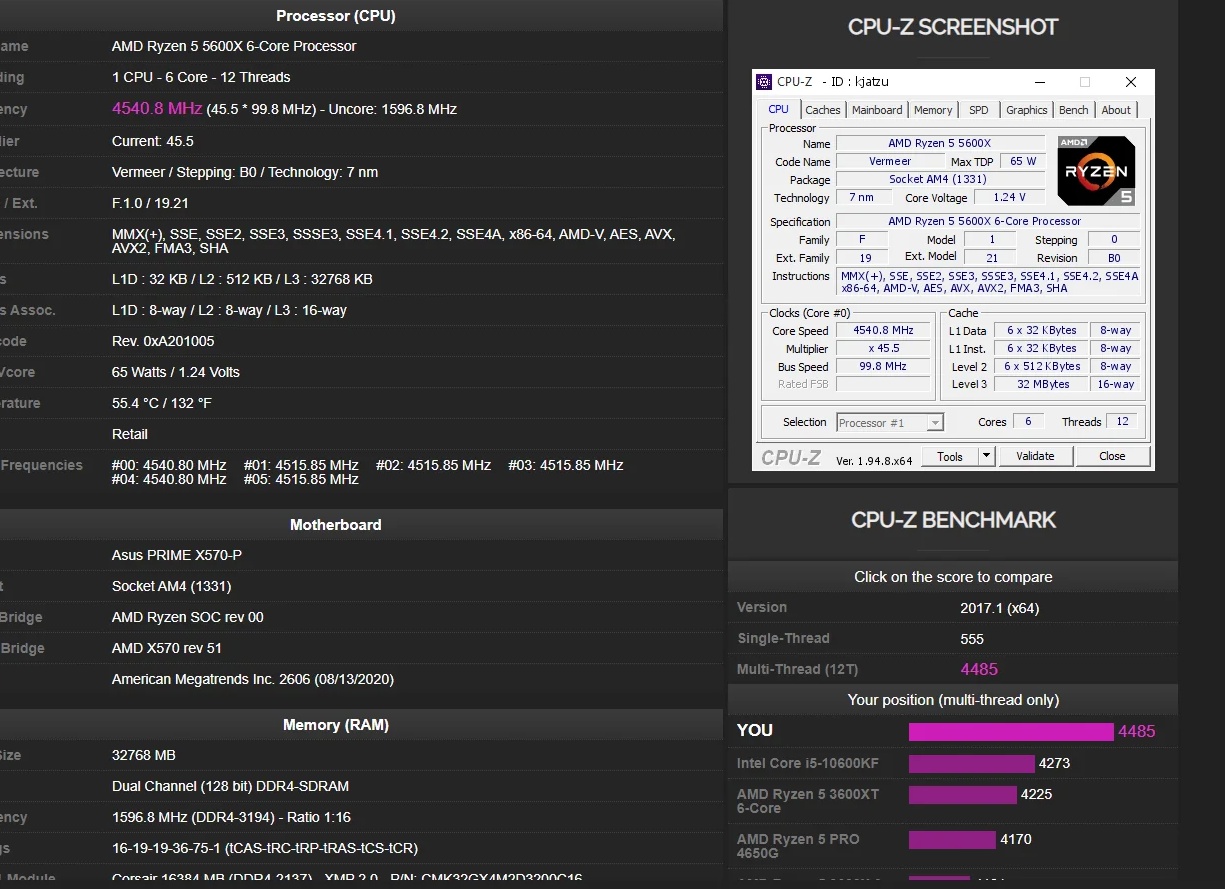Click the Memory (RAM) section header
The image size is (1225, 889).
click(x=336, y=724)
